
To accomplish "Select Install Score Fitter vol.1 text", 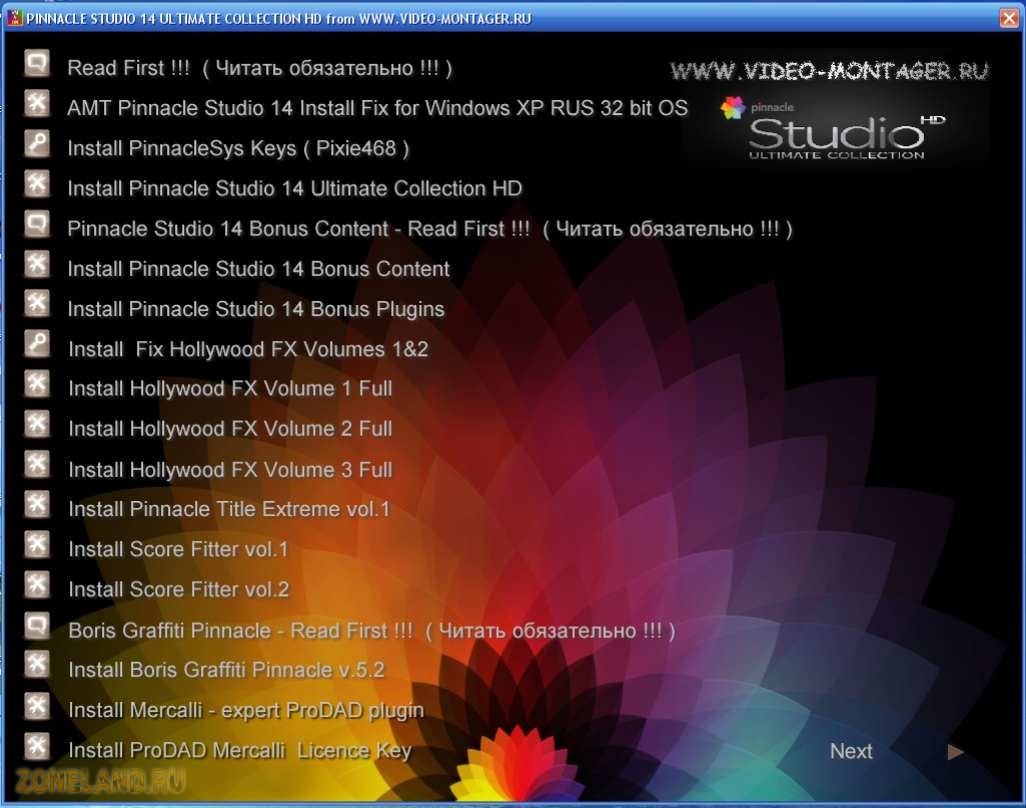I will coord(178,549).
